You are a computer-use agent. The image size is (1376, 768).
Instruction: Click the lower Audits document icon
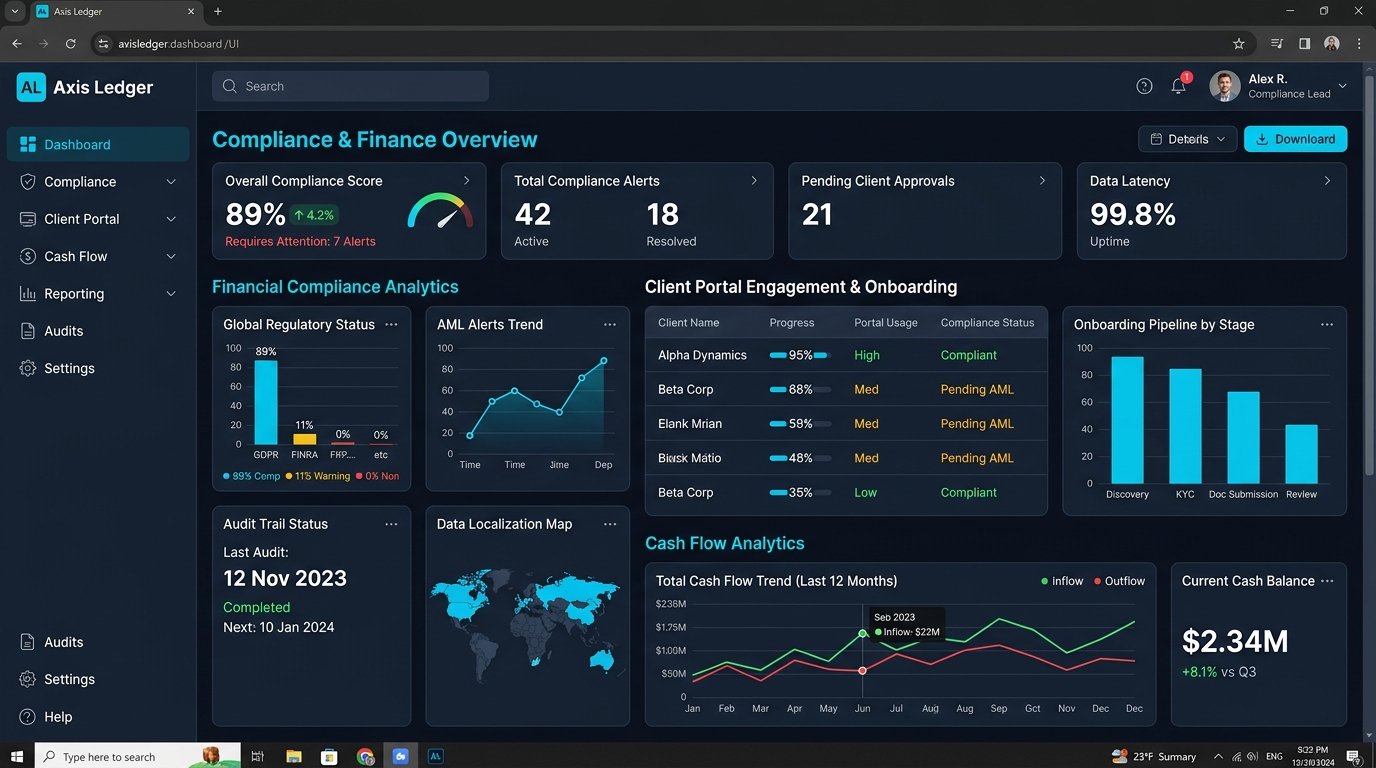click(x=28, y=642)
